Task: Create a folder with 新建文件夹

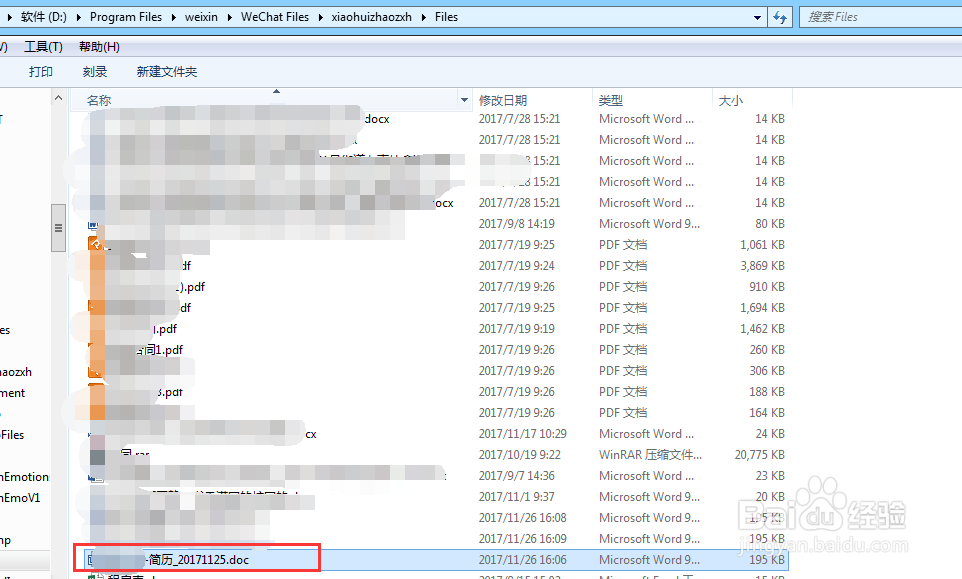Action: coord(167,72)
